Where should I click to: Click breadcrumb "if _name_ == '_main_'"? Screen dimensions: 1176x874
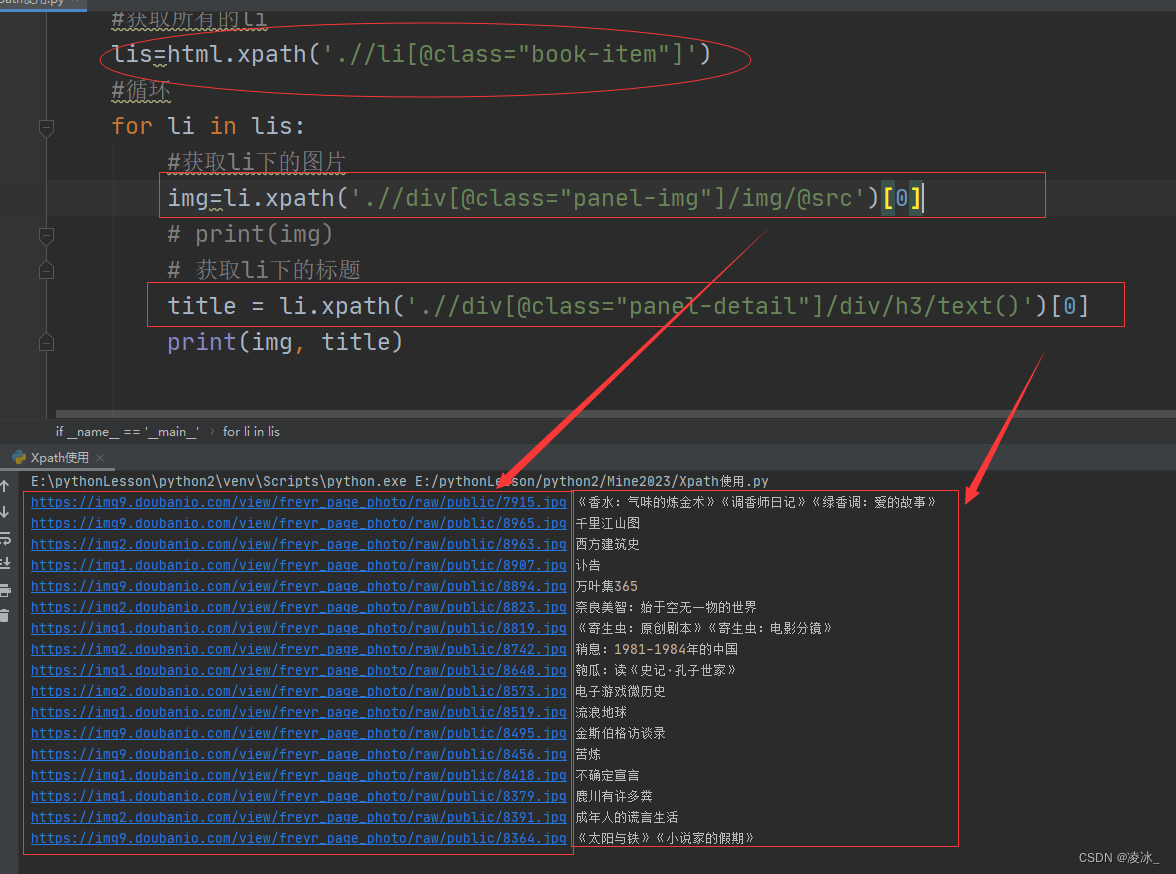coord(127,431)
